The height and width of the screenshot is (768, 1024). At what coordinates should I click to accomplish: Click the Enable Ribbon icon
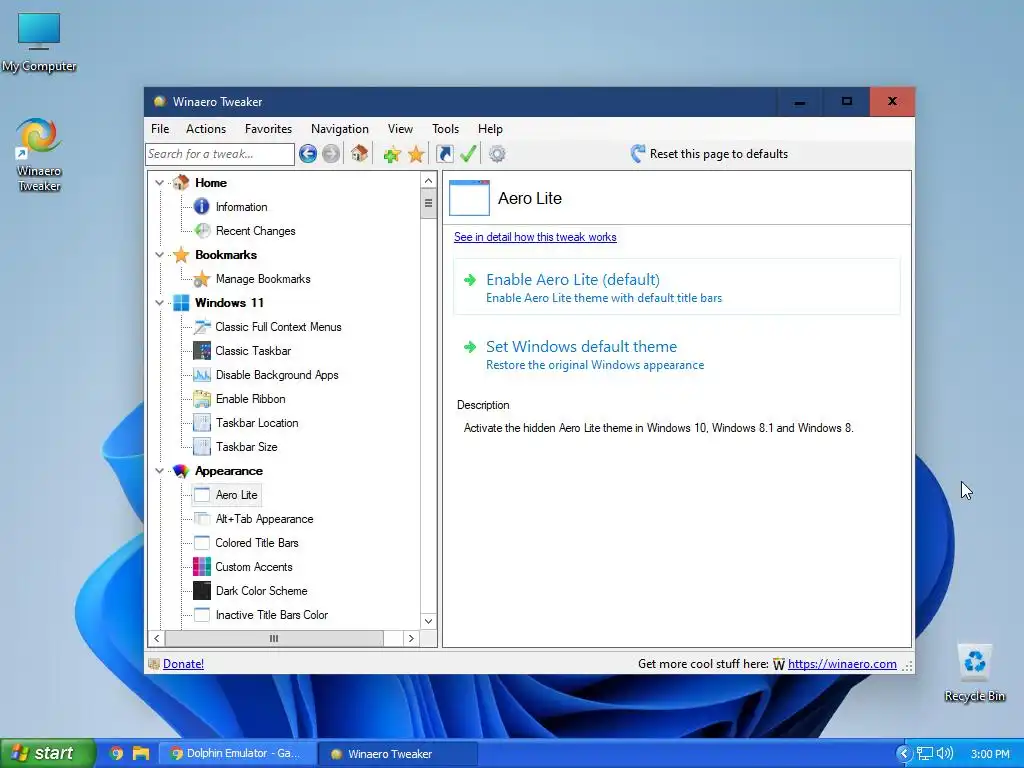pos(202,399)
